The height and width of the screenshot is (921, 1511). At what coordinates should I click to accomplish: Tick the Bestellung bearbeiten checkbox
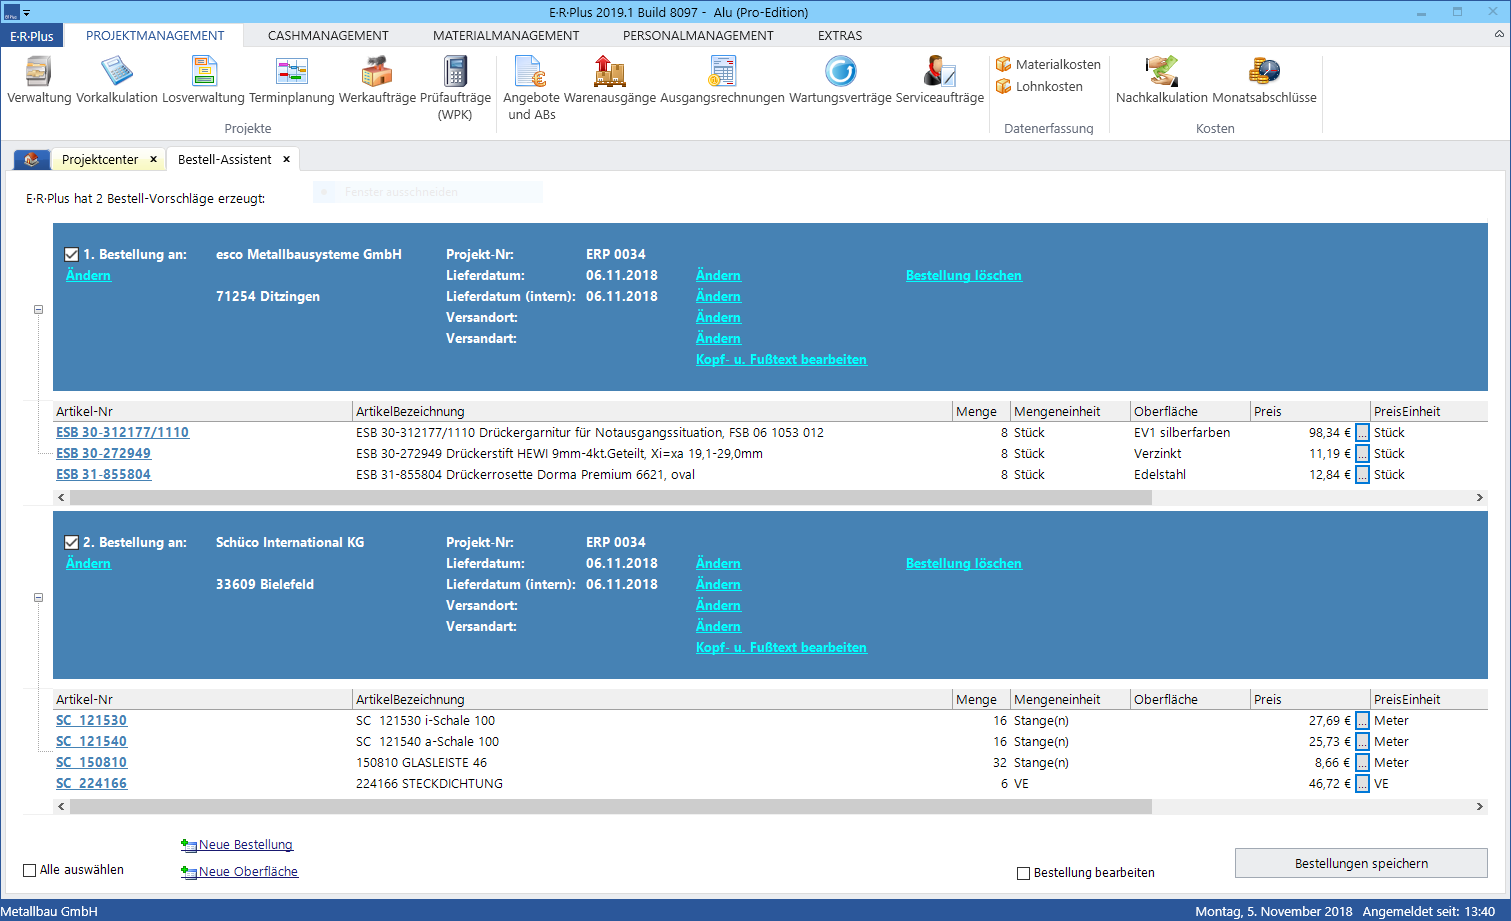[1023, 873]
